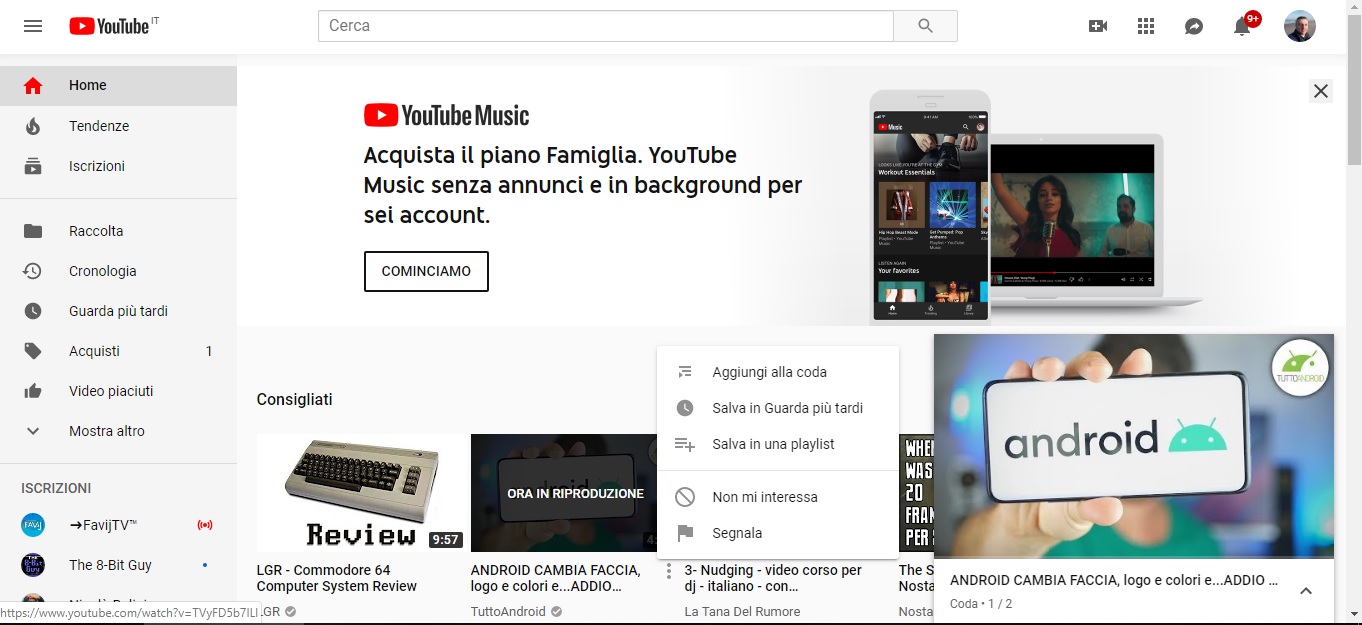The height and width of the screenshot is (625, 1362).
Task: Click the 9:57 duration badge
Action: pyautogui.click(x=445, y=540)
